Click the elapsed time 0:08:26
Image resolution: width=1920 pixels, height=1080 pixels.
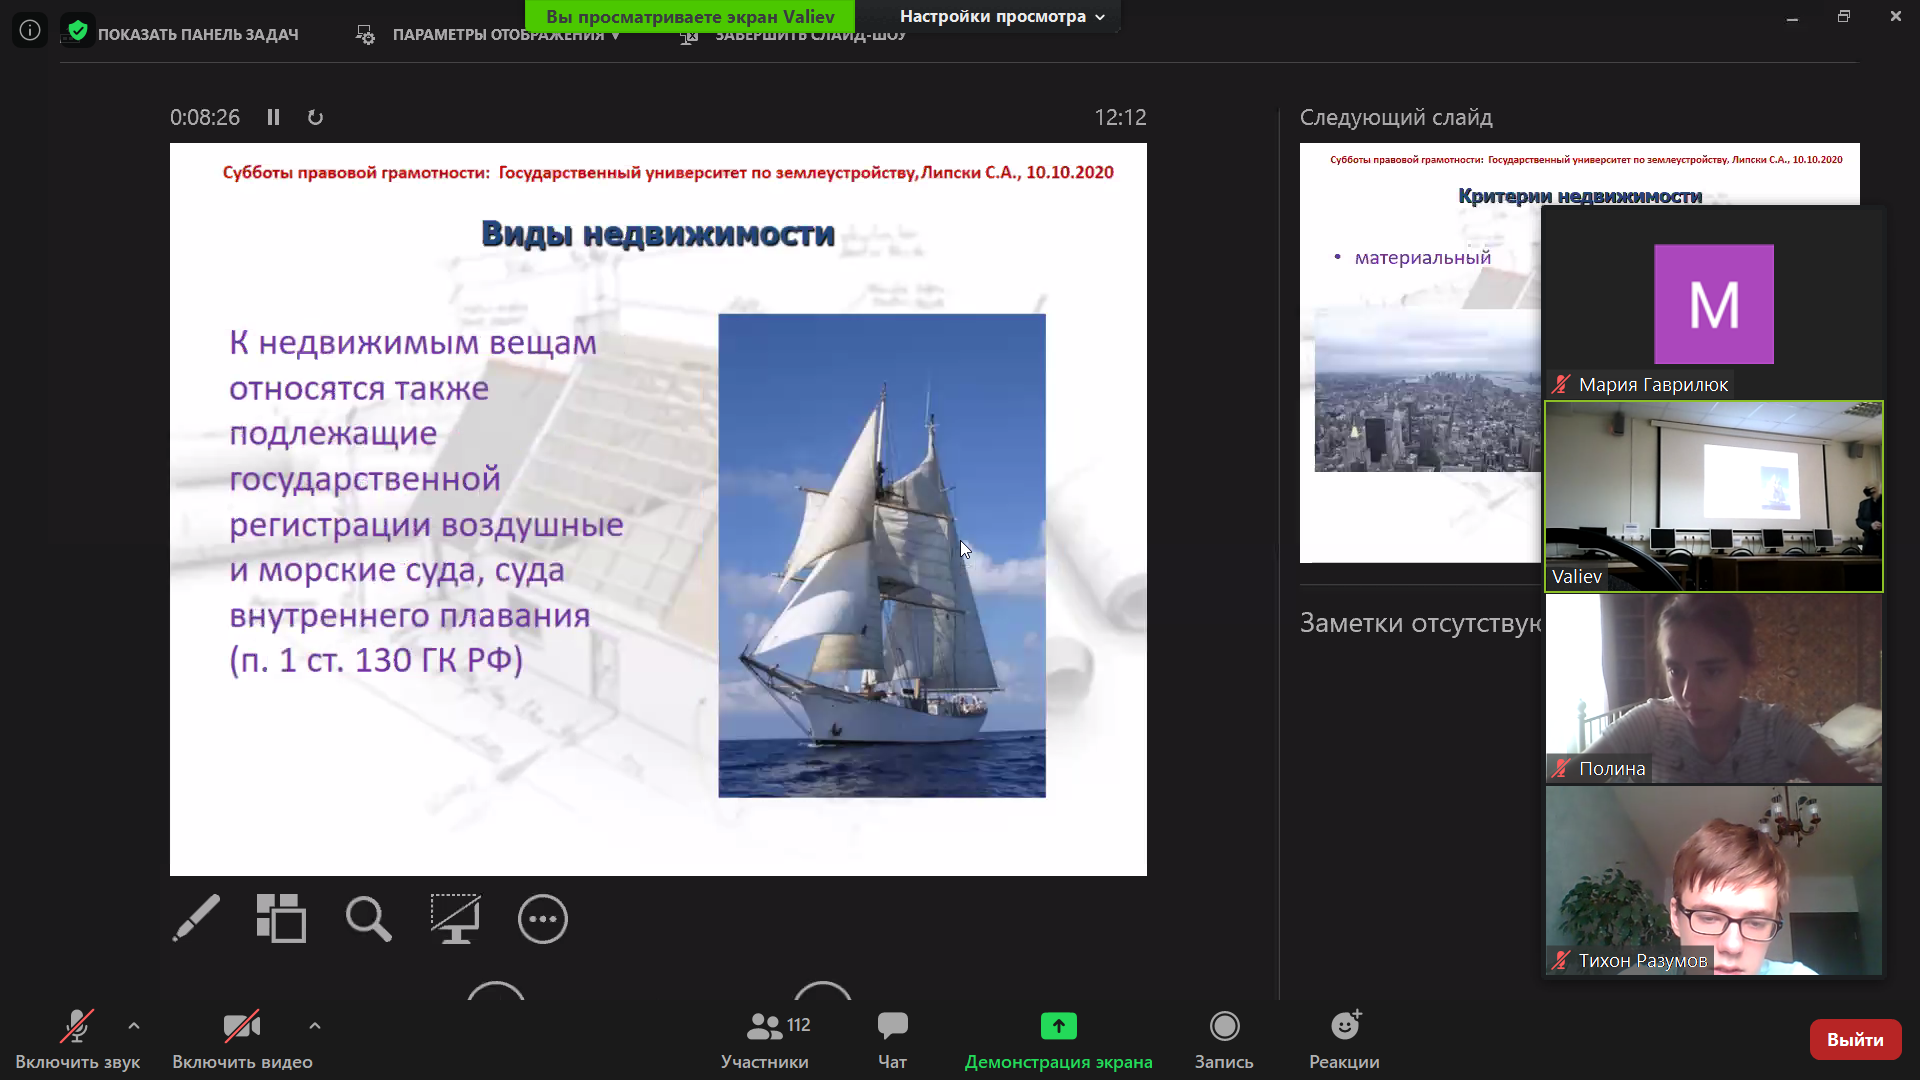pos(205,117)
